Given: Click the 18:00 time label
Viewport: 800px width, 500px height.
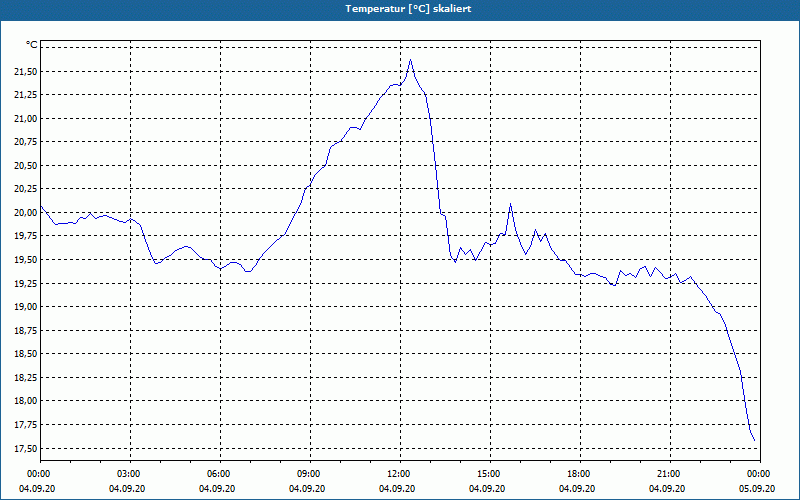Looking at the screenshot, I should 577,474.
